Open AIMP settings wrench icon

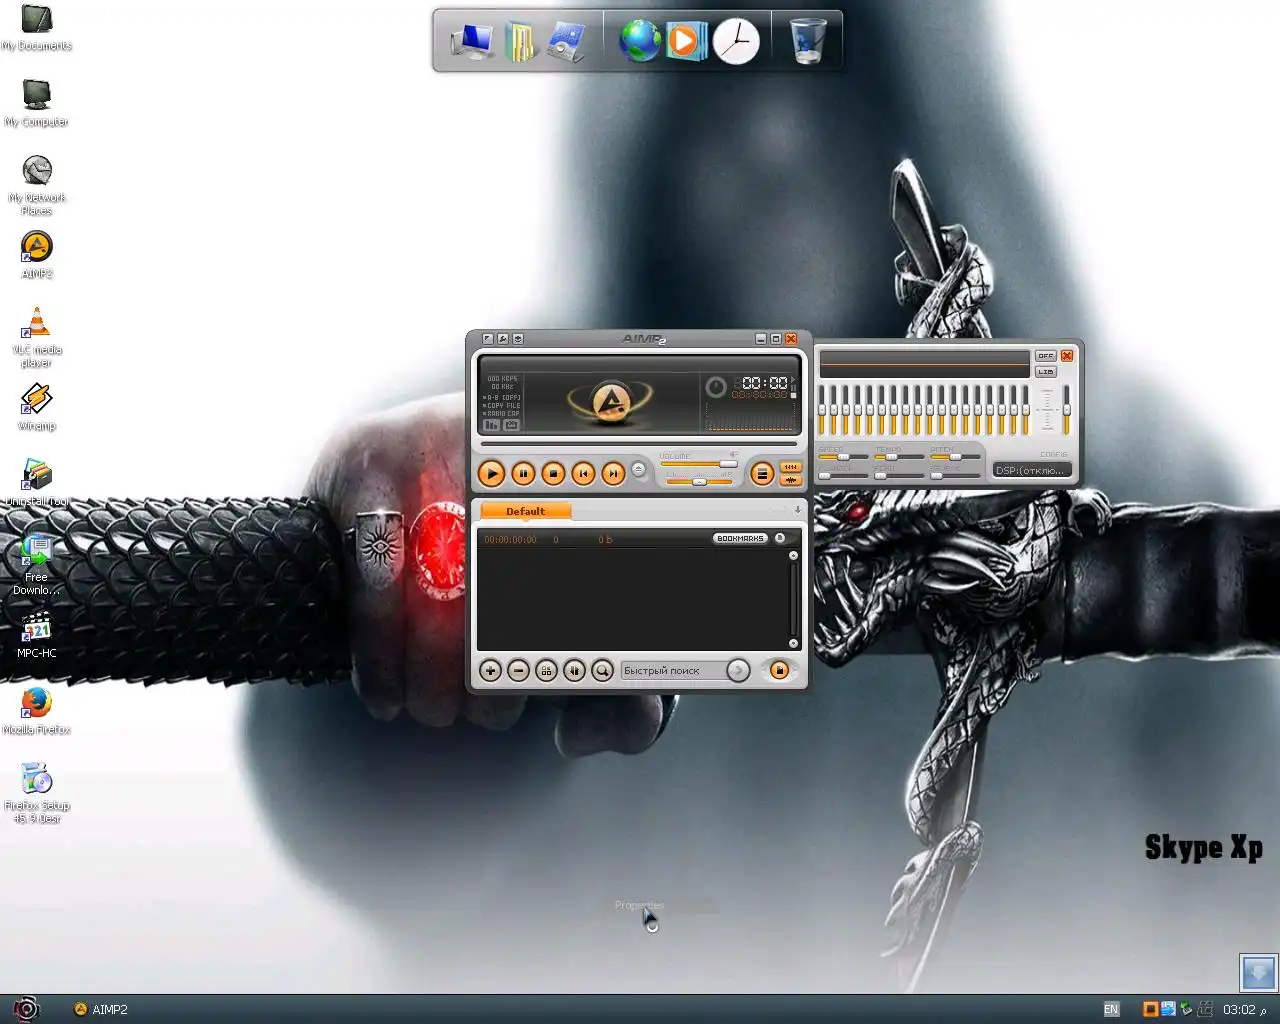(503, 339)
